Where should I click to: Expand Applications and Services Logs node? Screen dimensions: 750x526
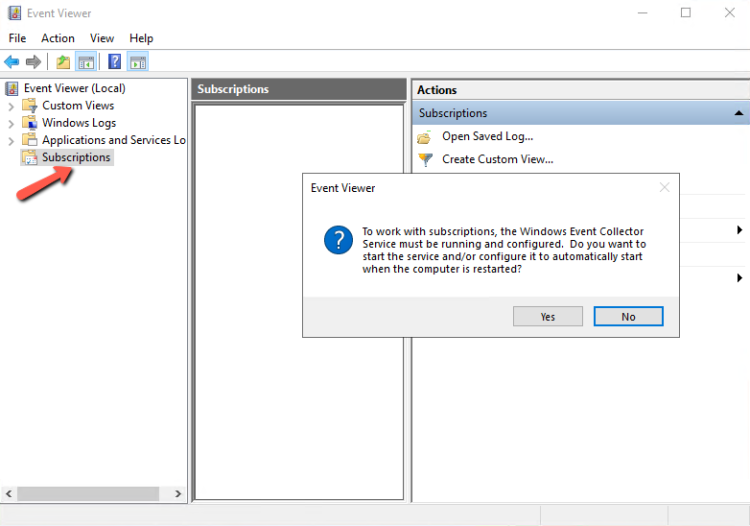coord(11,141)
